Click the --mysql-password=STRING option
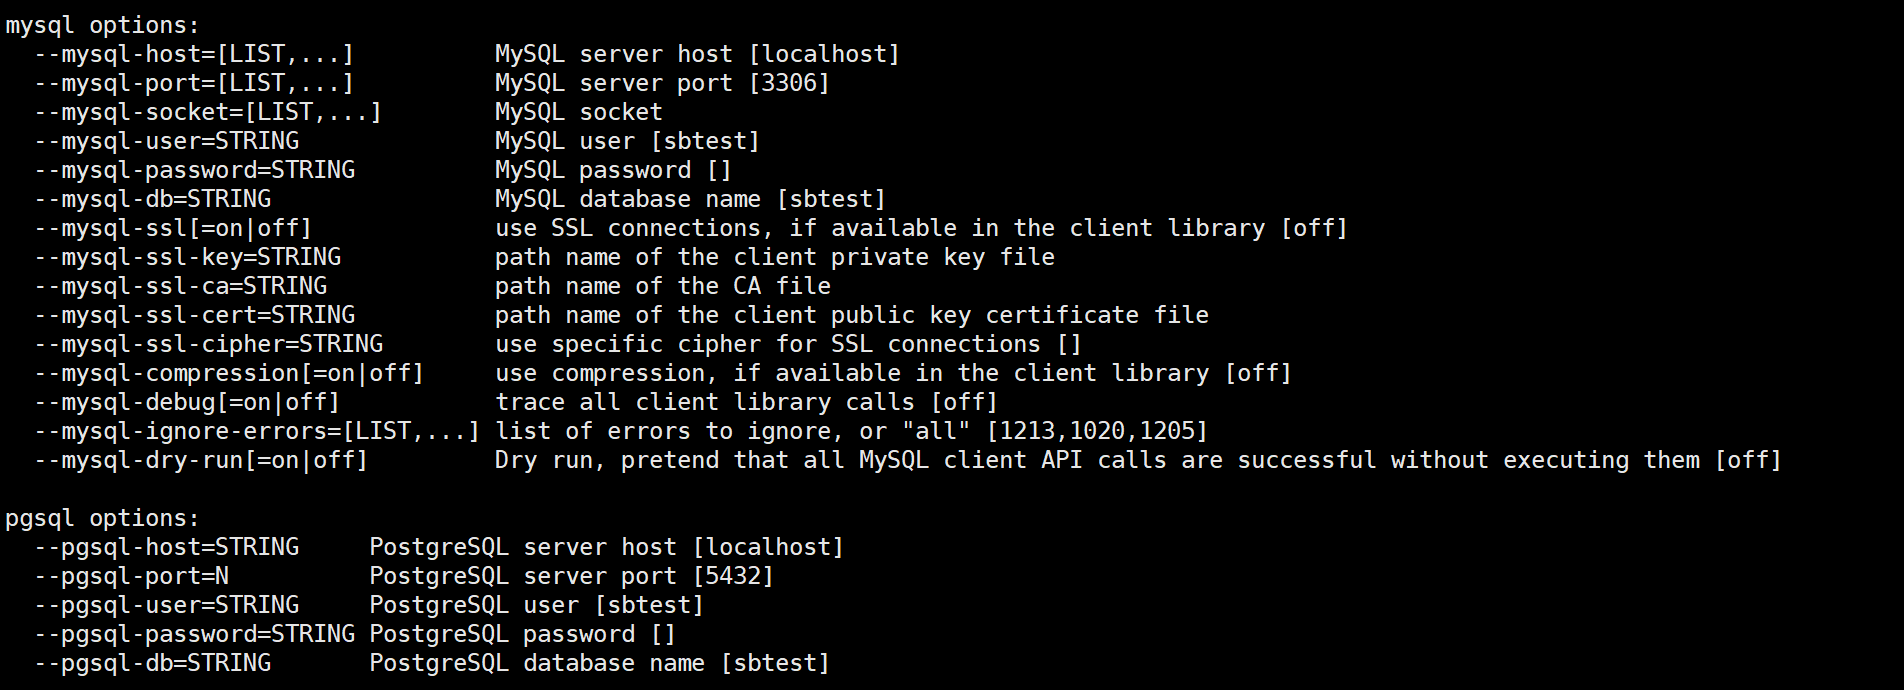1904x690 pixels. [x=194, y=170]
